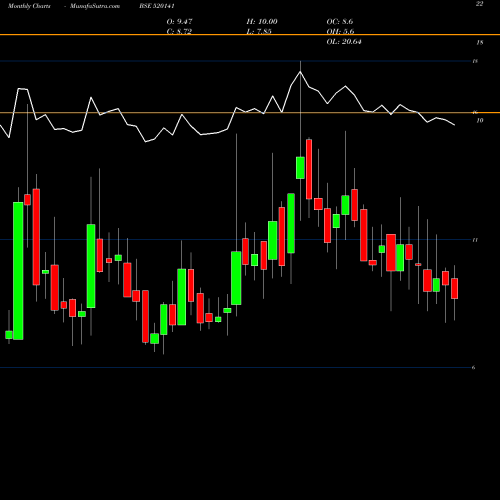Click the 'OC: 8.6' reading
This screenshot has height=500, width=500.
[340, 22]
